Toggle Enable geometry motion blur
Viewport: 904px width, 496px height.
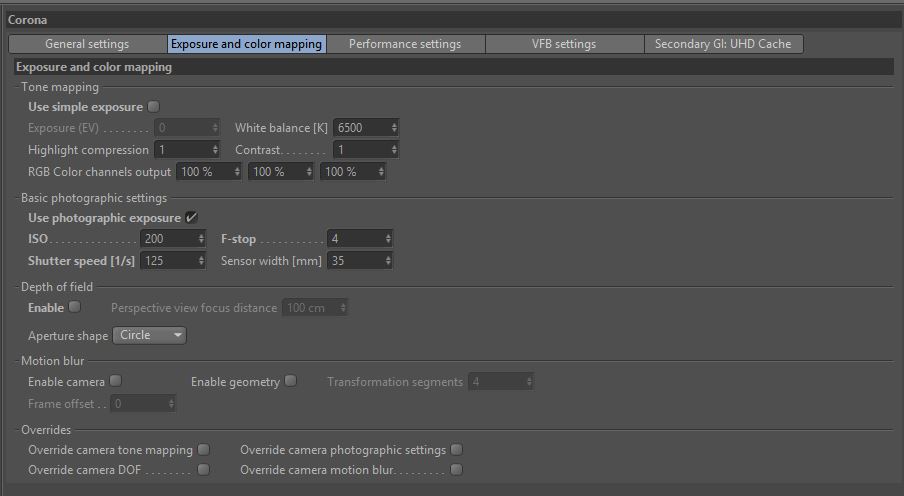pos(290,381)
